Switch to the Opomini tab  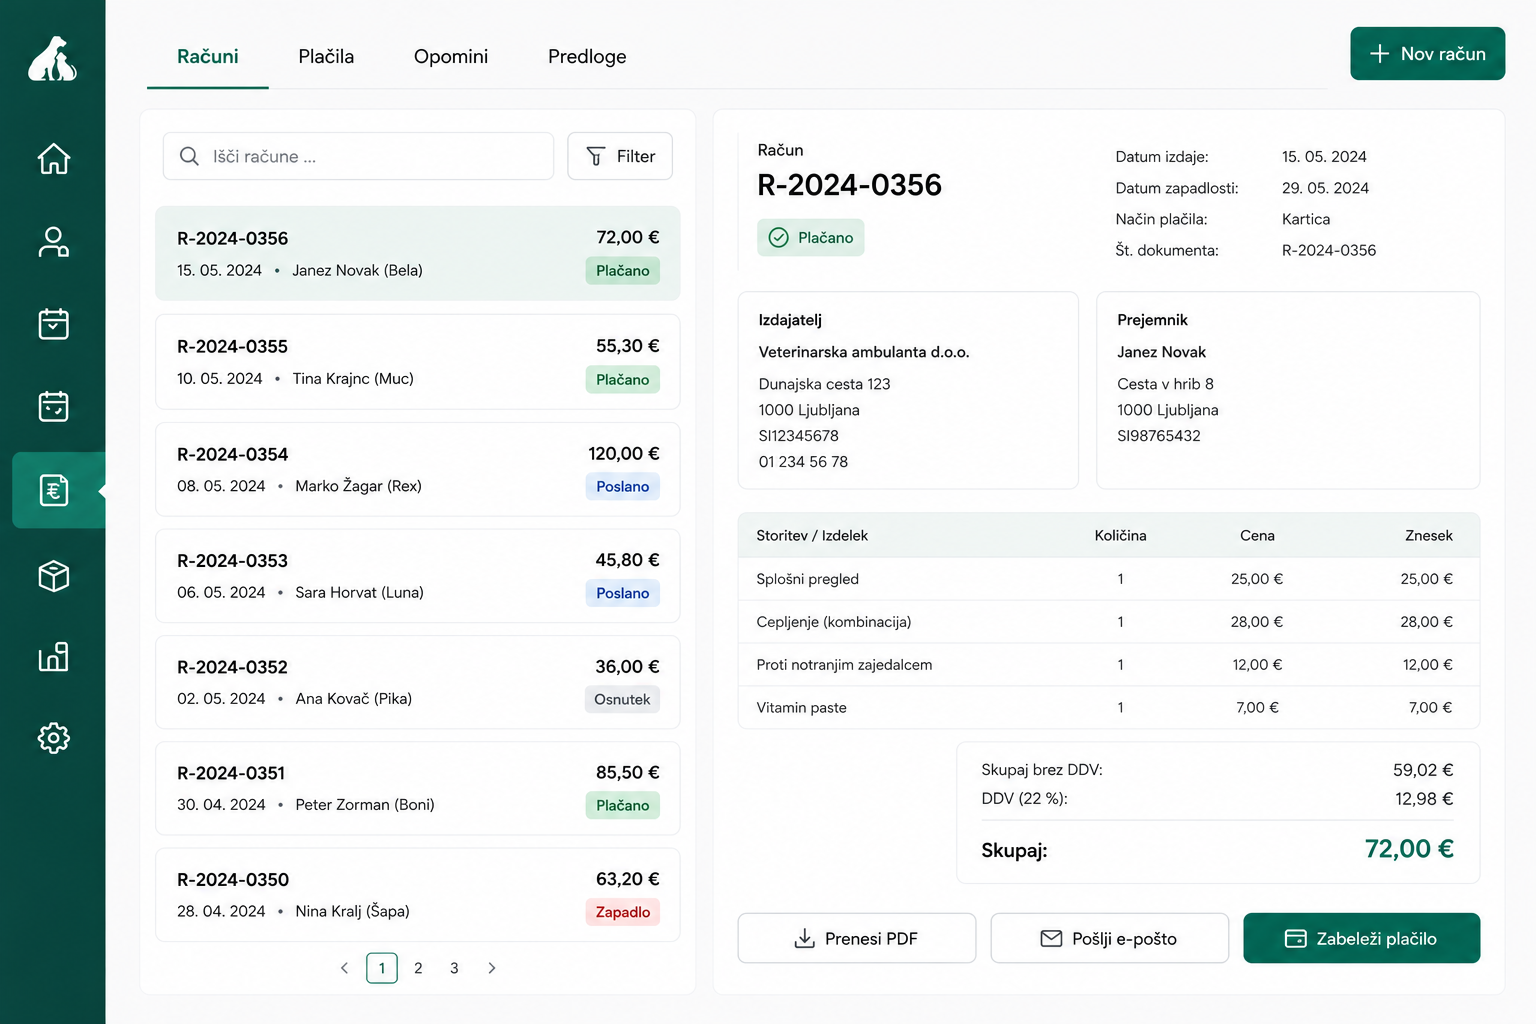coord(451,57)
